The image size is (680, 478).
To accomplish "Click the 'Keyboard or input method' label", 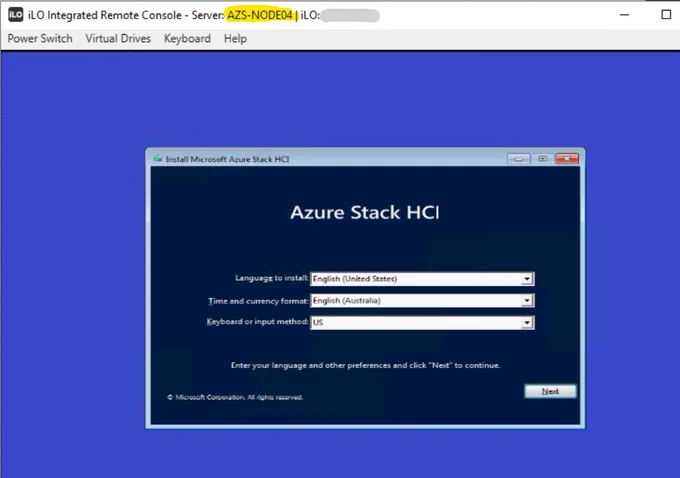I will point(257,322).
